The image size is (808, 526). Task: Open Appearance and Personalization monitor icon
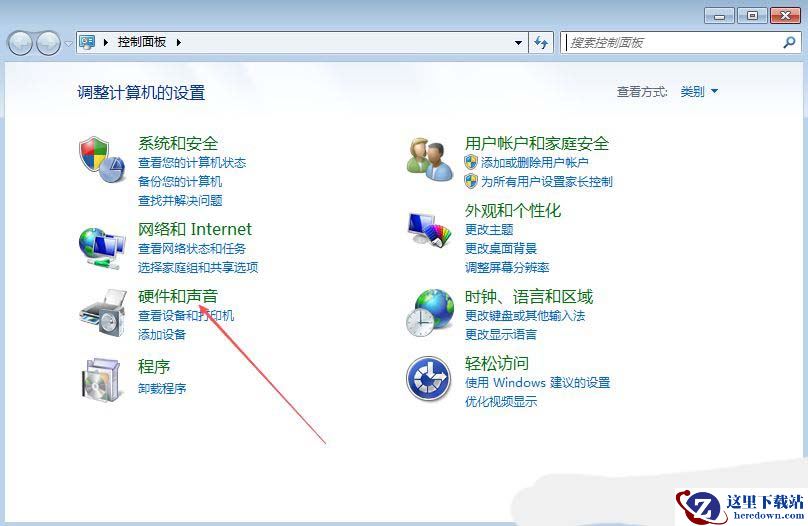[429, 229]
